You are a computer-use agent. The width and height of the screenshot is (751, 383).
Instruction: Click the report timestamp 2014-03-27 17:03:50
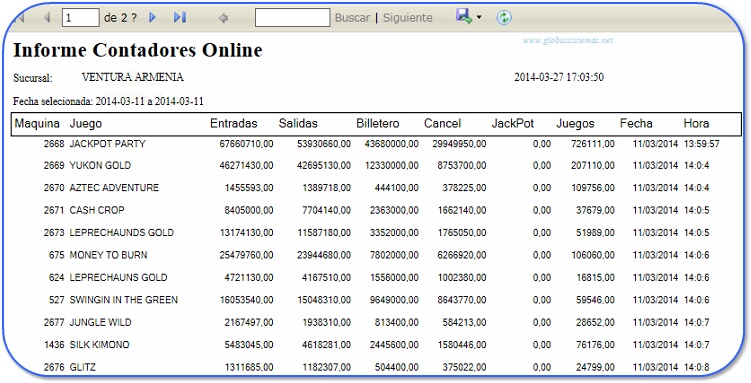pyautogui.click(x=559, y=77)
